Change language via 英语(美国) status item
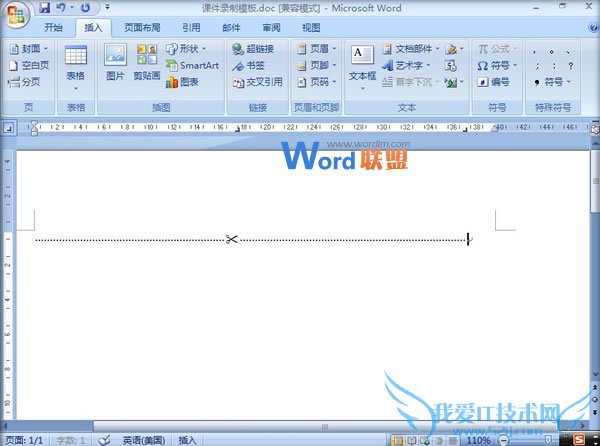The image size is (600, 446). pyautogui.click(x=144, y=440)
